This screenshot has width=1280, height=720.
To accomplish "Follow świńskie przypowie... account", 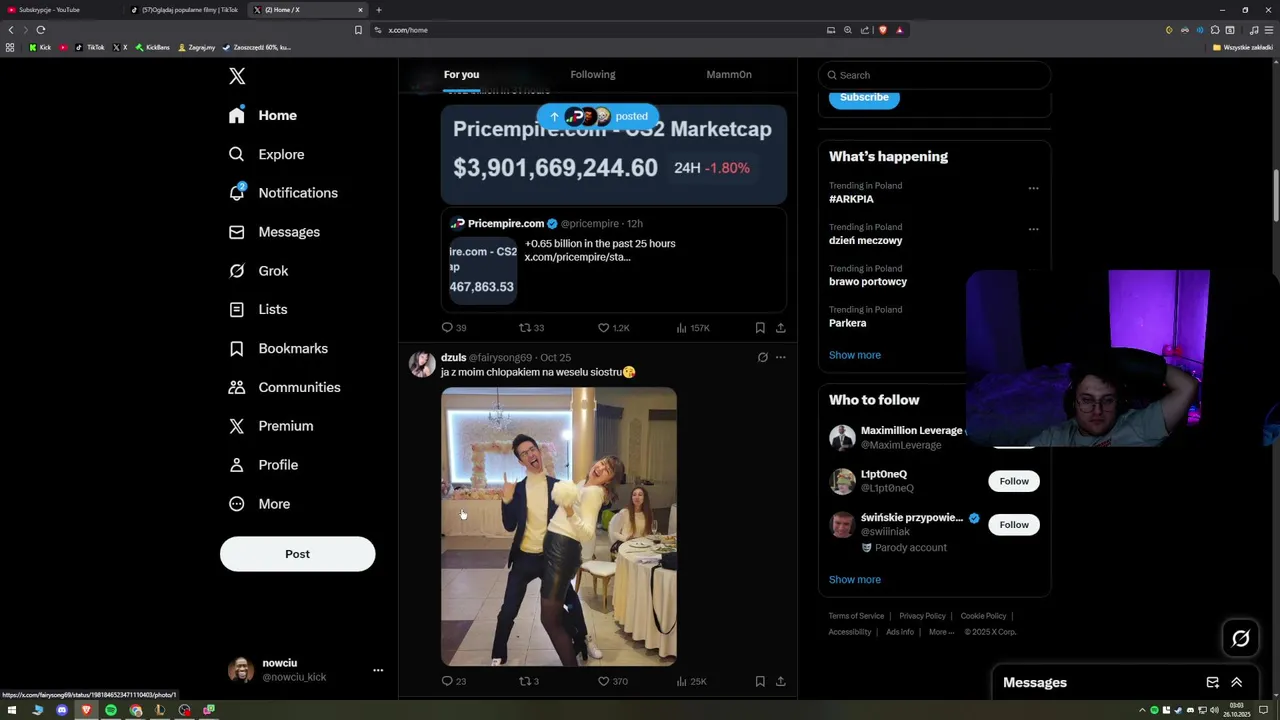I will 1014,524.
